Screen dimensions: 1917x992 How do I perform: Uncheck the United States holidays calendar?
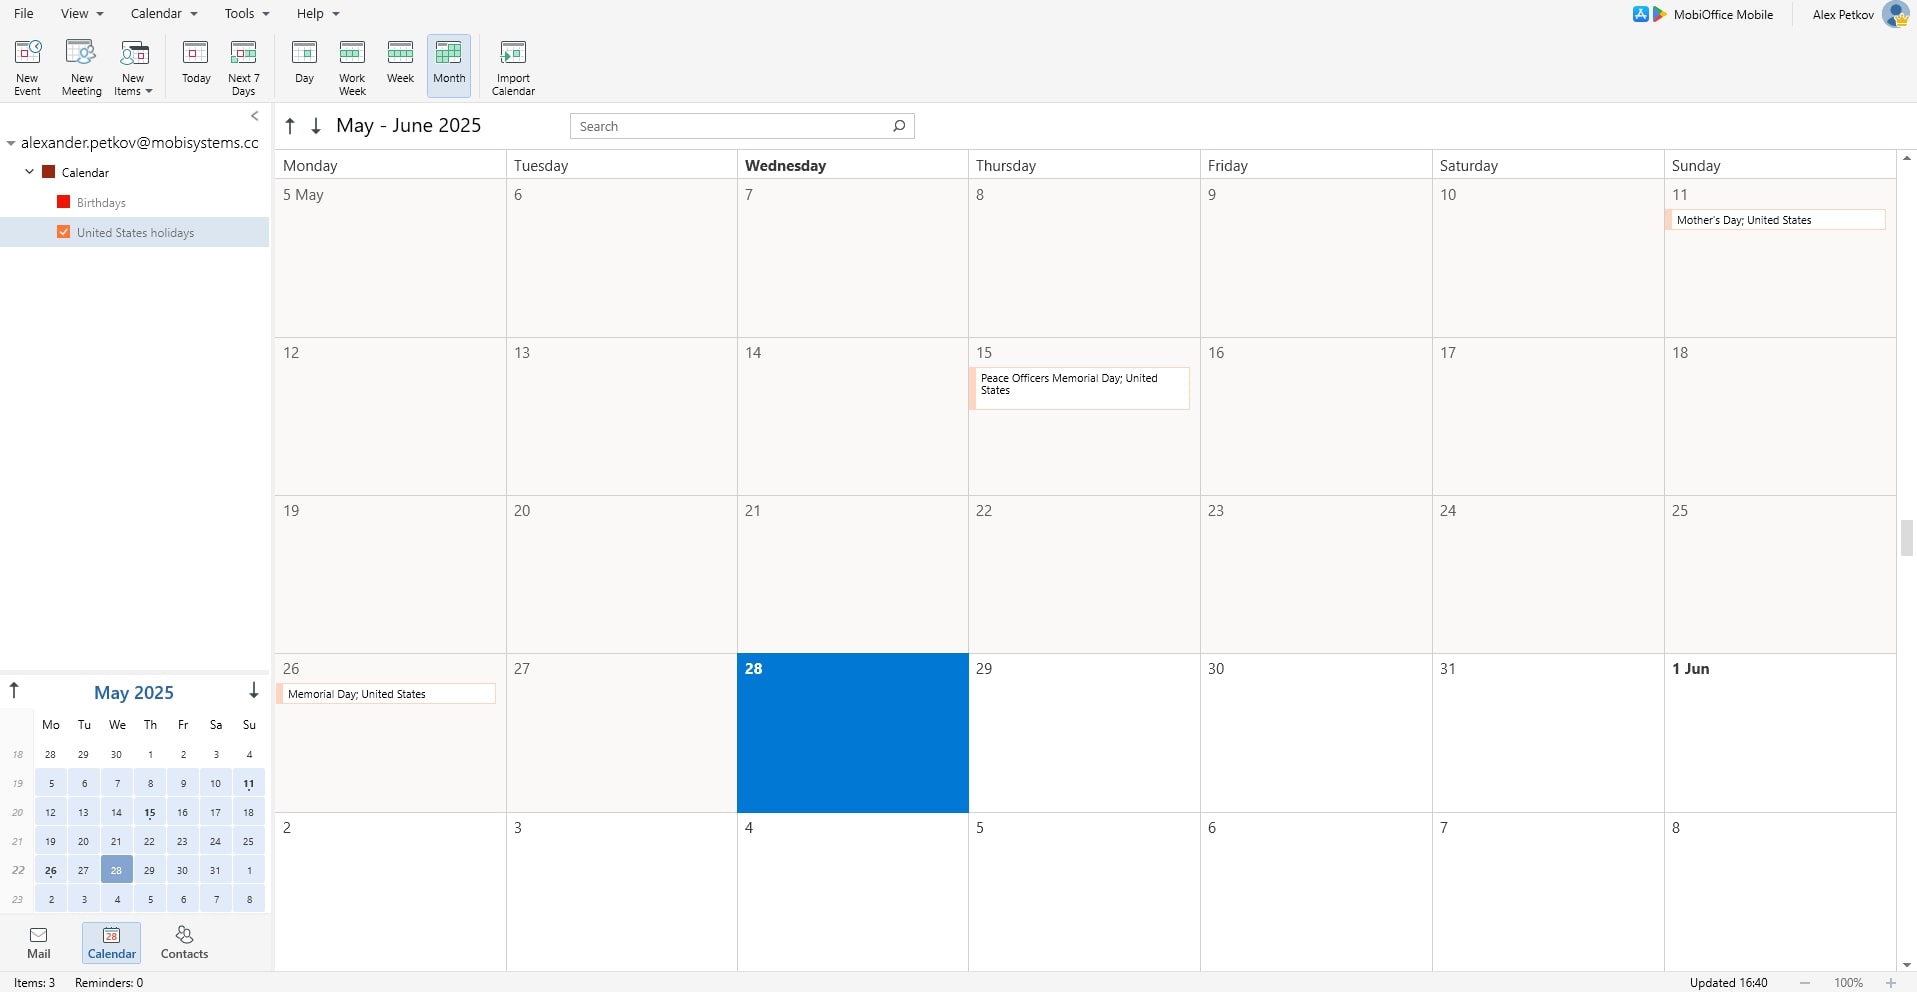coord(64,232)
